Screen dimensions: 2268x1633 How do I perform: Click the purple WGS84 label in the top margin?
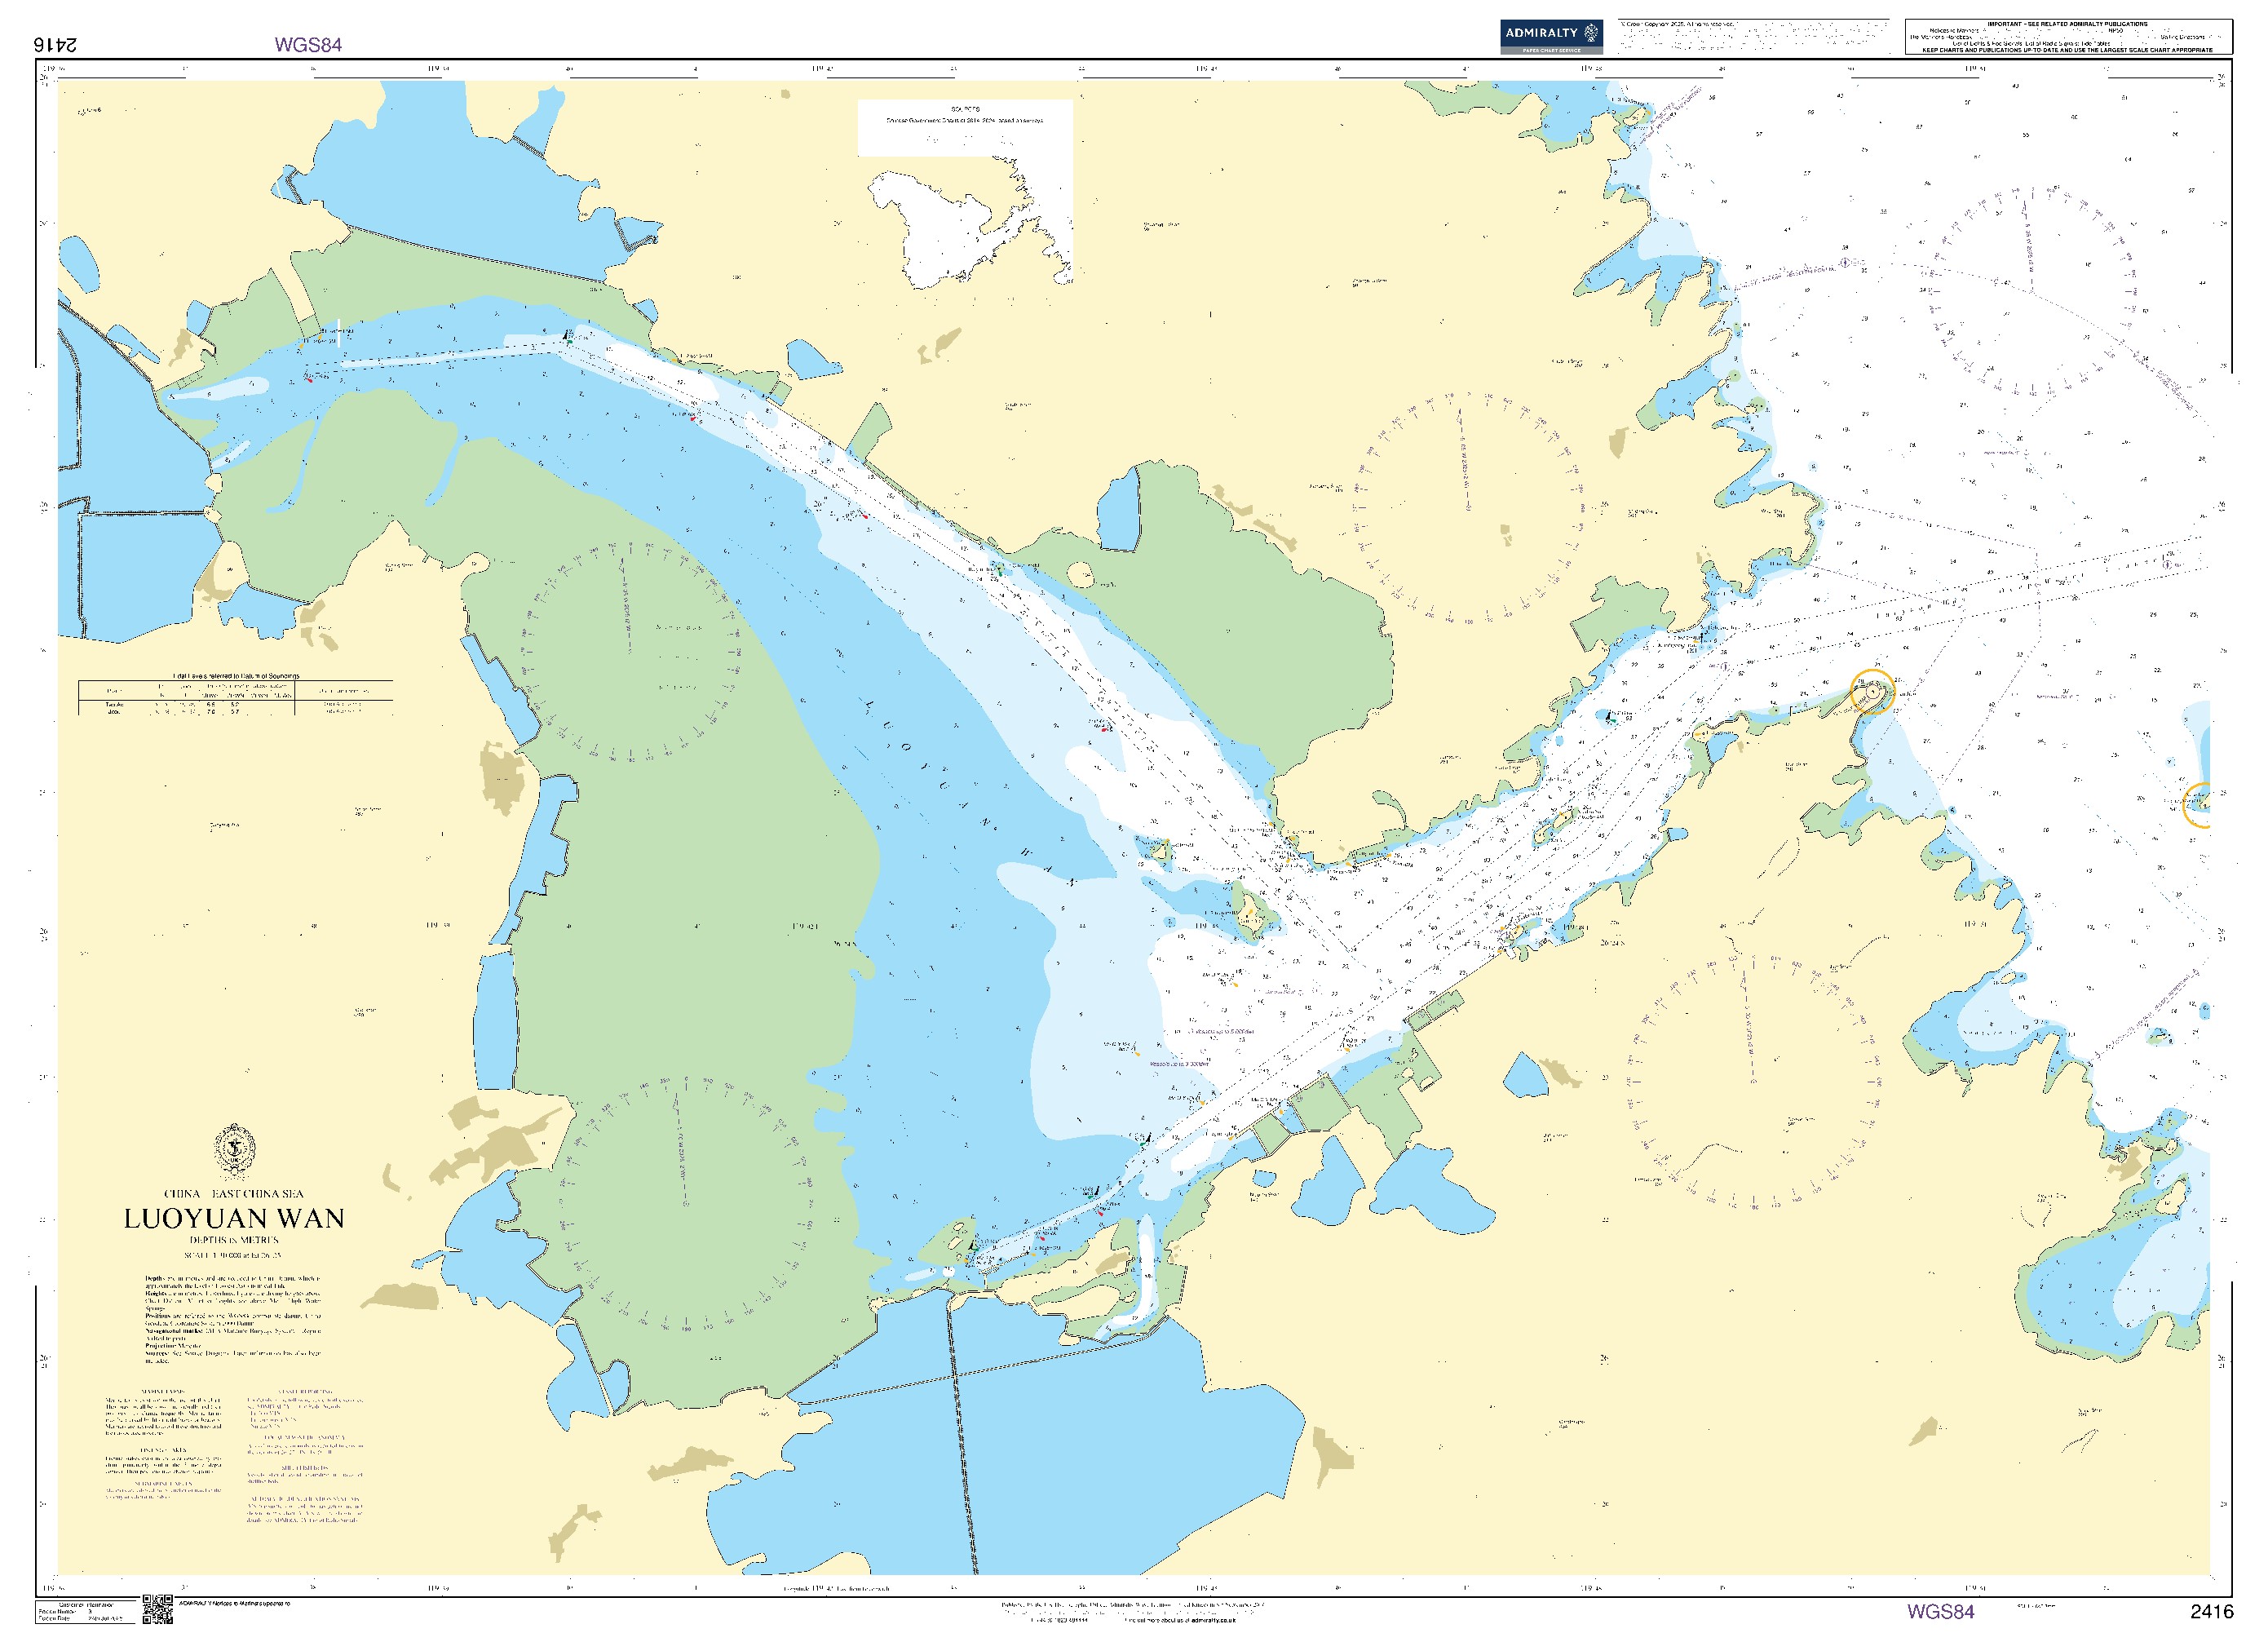click(x=308, y=45)
